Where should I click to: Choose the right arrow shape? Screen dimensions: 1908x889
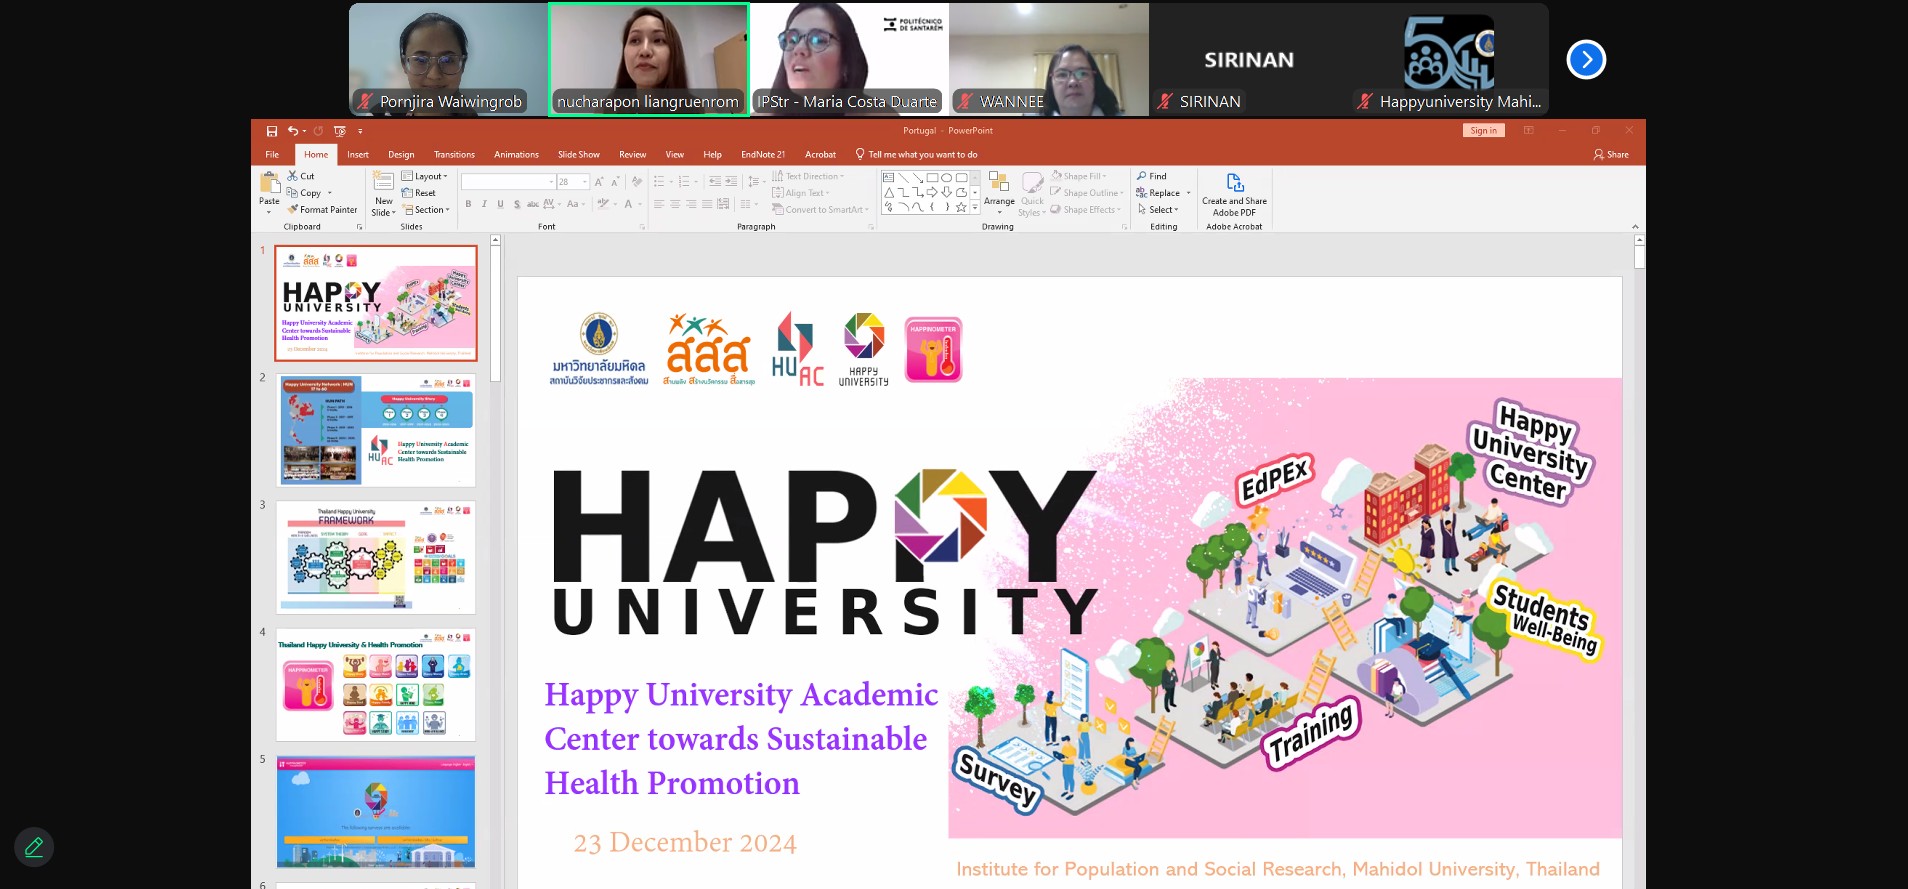[932, 192]
